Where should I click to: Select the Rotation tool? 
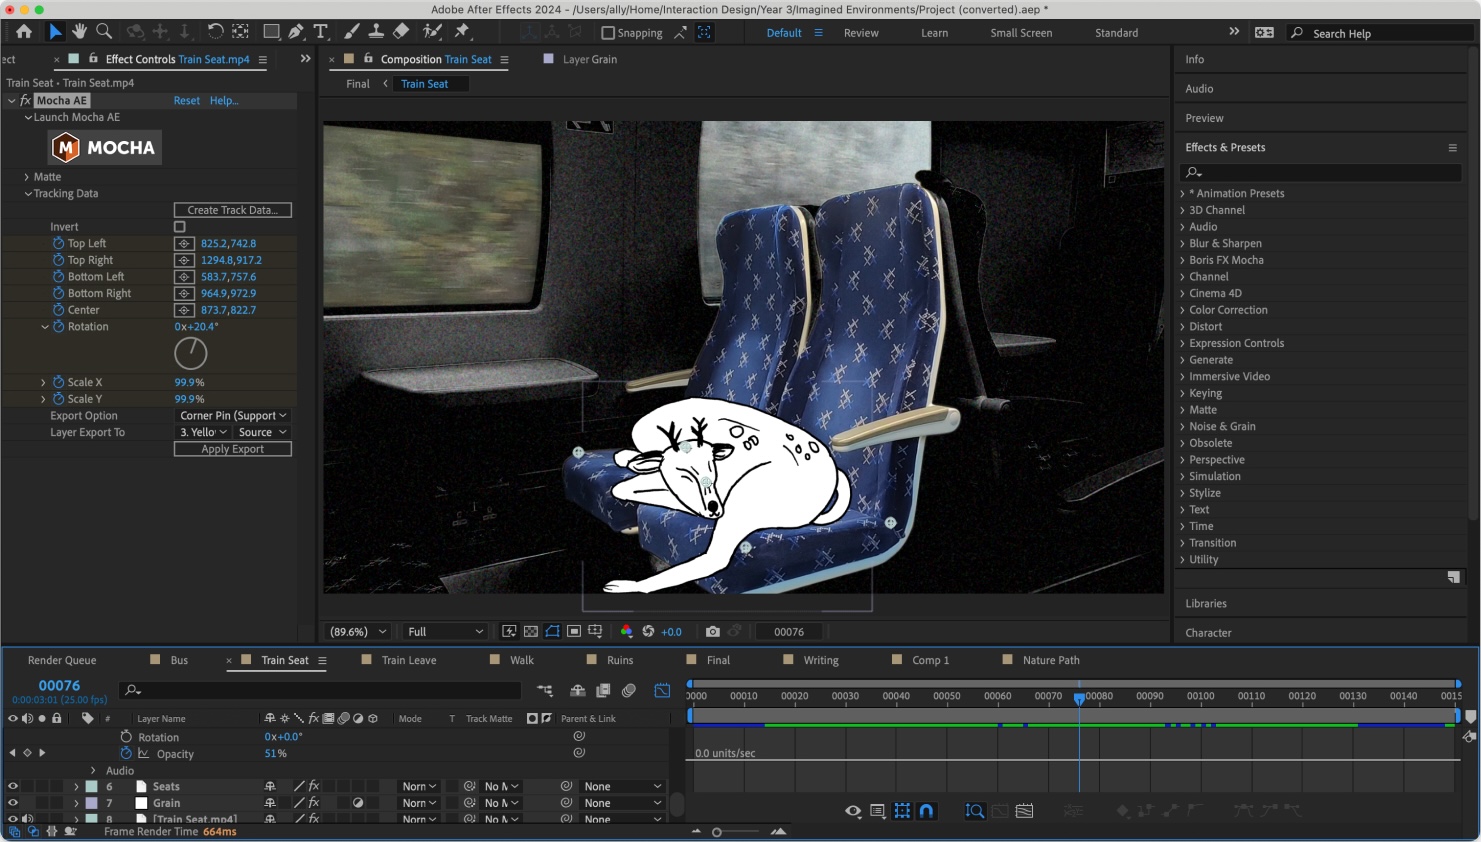215,32
